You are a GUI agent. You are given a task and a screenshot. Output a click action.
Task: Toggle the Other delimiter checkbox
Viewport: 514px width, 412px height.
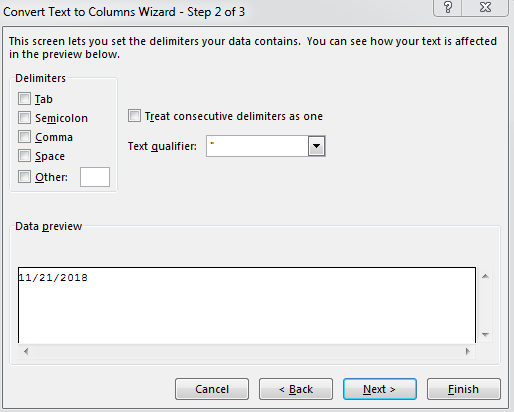[x=24, y=177]
